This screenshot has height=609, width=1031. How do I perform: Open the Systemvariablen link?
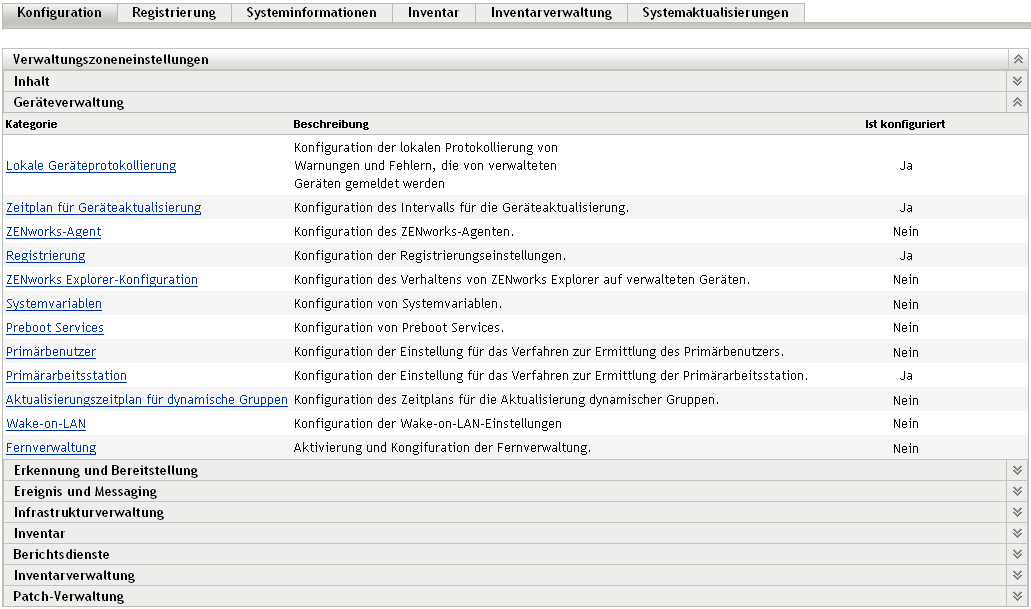click(x=54, y=304)
